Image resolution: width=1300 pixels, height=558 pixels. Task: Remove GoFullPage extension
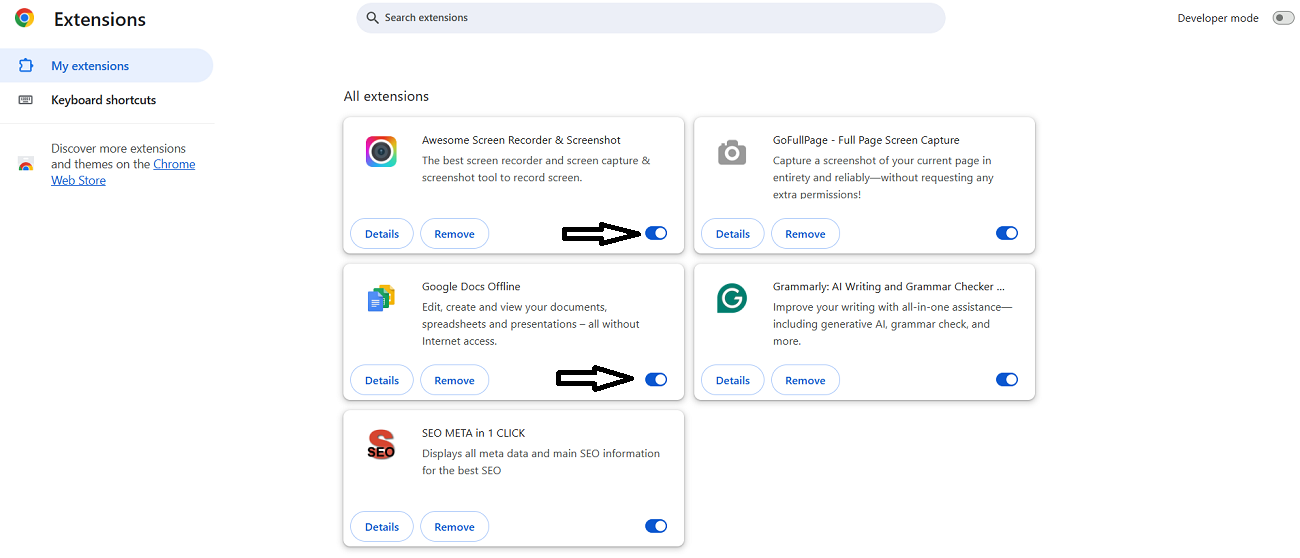click(805, 234)
